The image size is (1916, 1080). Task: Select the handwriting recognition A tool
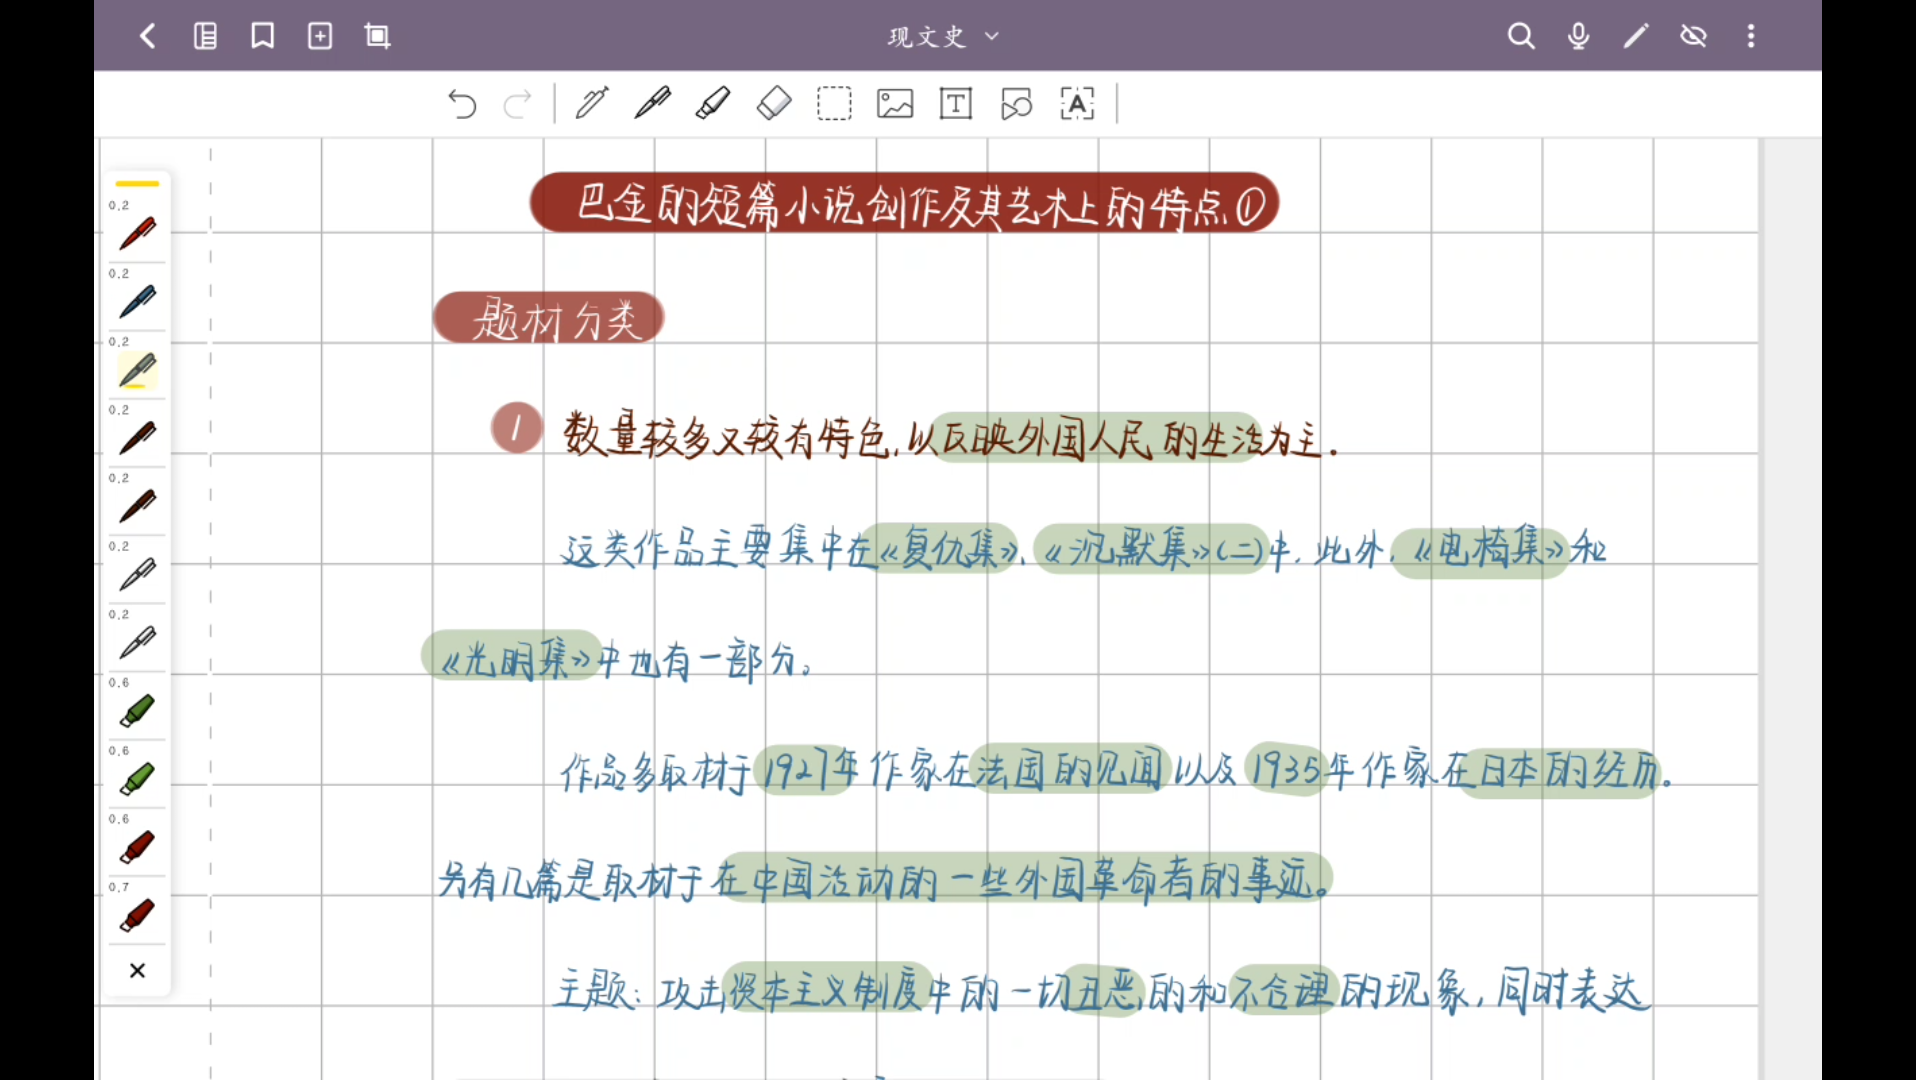click(x=1077, y=104)
